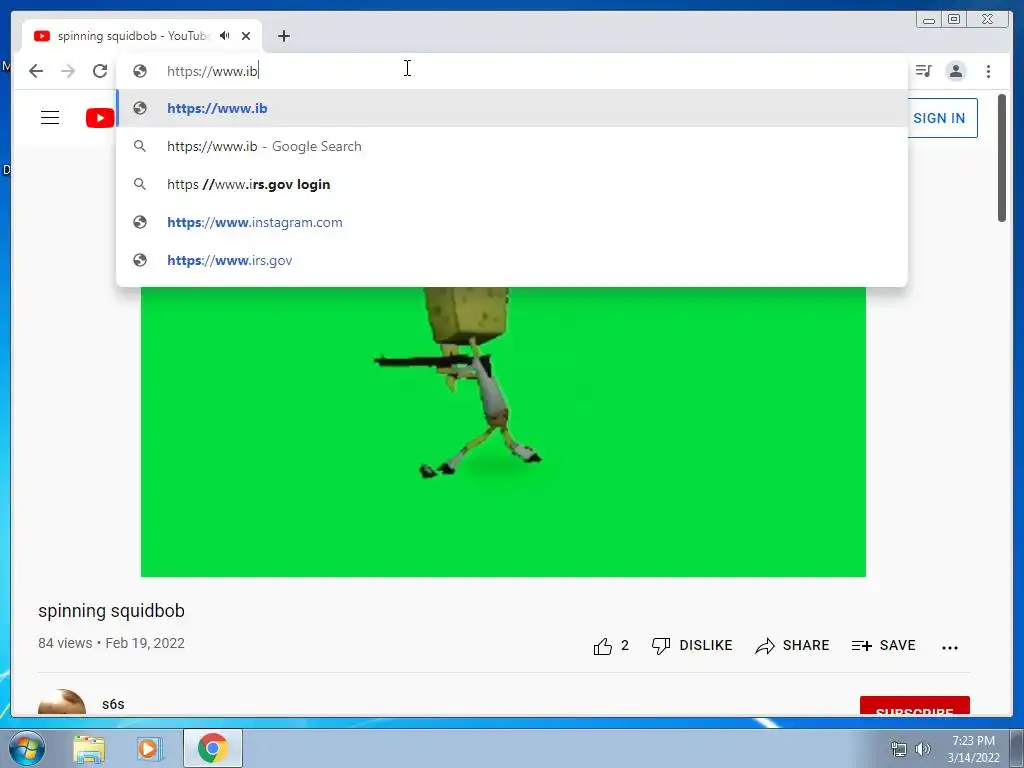Select the https://www.irs.gov URL suggestion
Viewport: 1024px width, 768px height.
[x=512, y=260]
